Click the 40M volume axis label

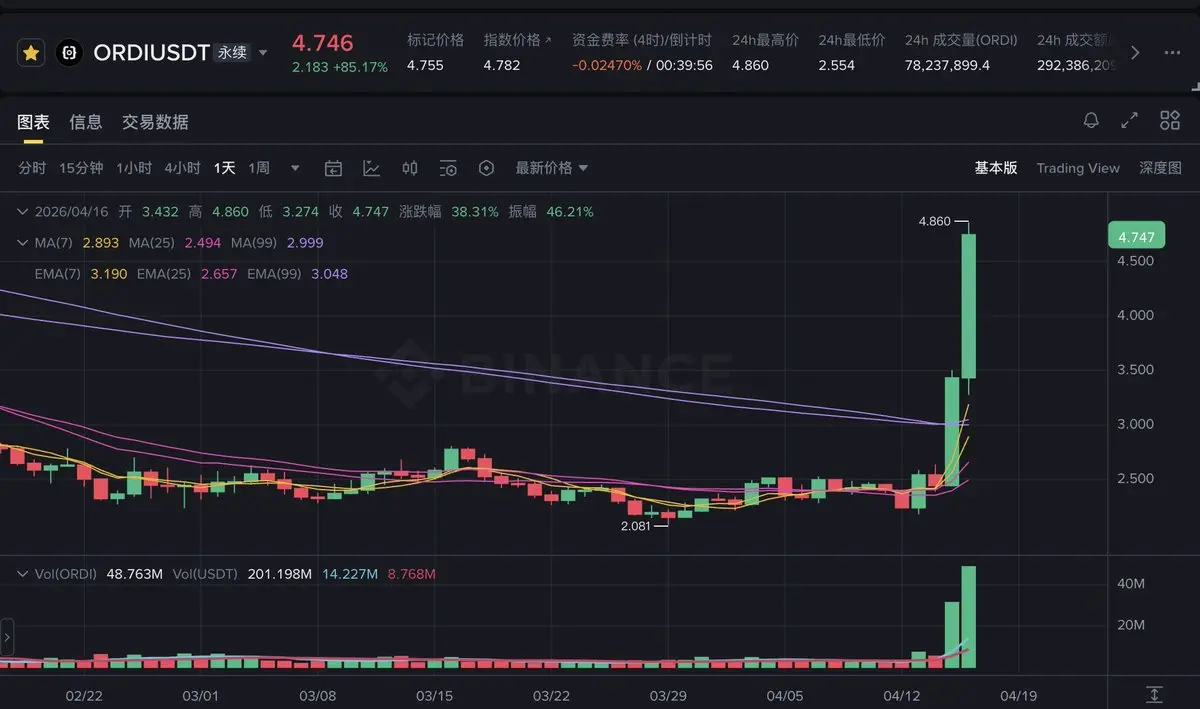(1131, 583)
